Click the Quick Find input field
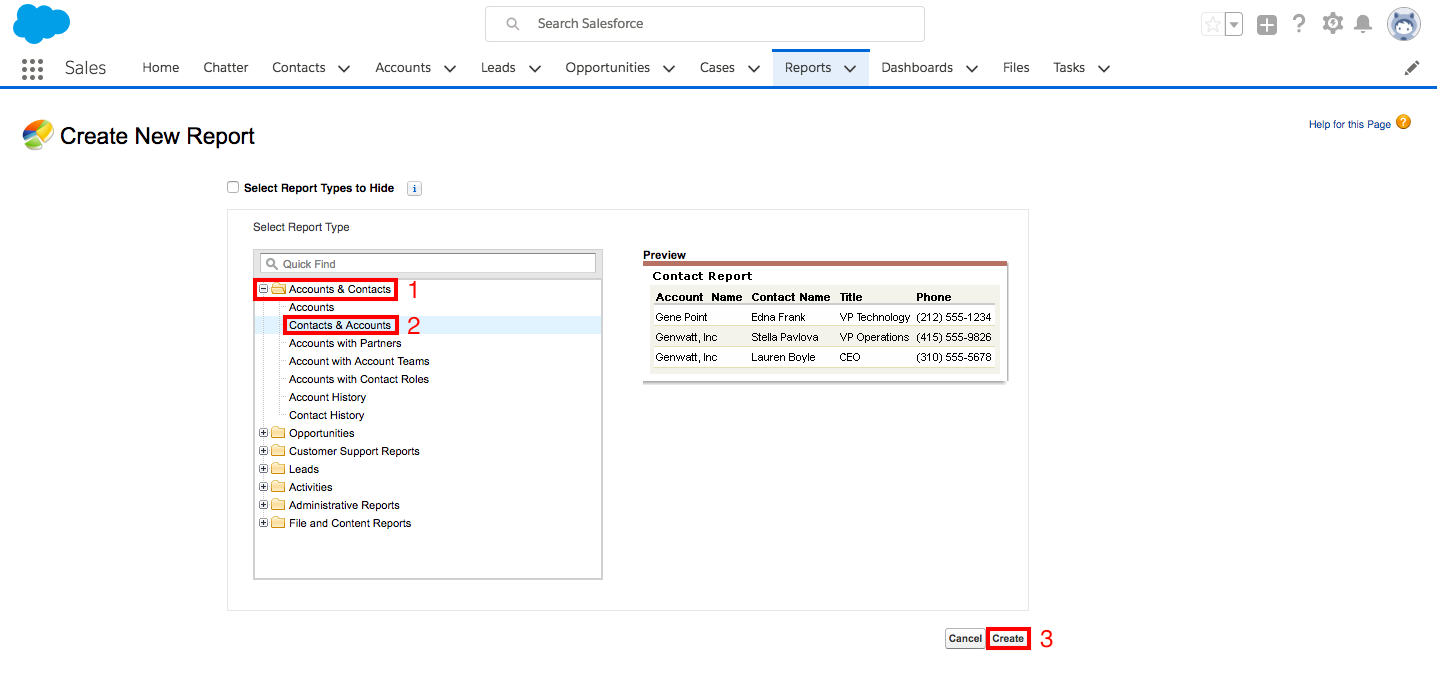Viewport: 1437px width, 687px height. [x=428, y=263]
